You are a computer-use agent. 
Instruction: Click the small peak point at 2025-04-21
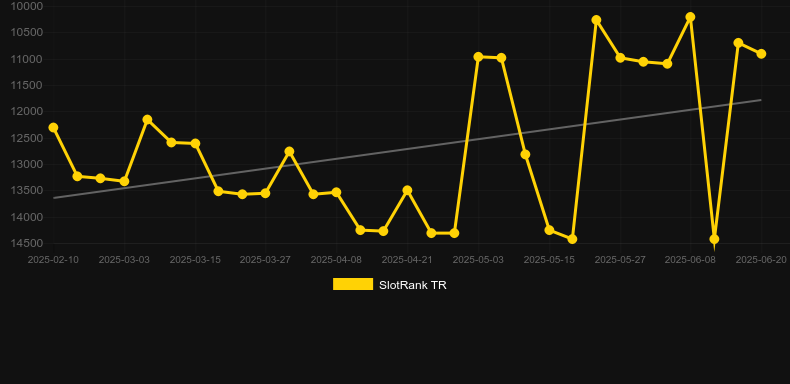(x=407, y=190)
